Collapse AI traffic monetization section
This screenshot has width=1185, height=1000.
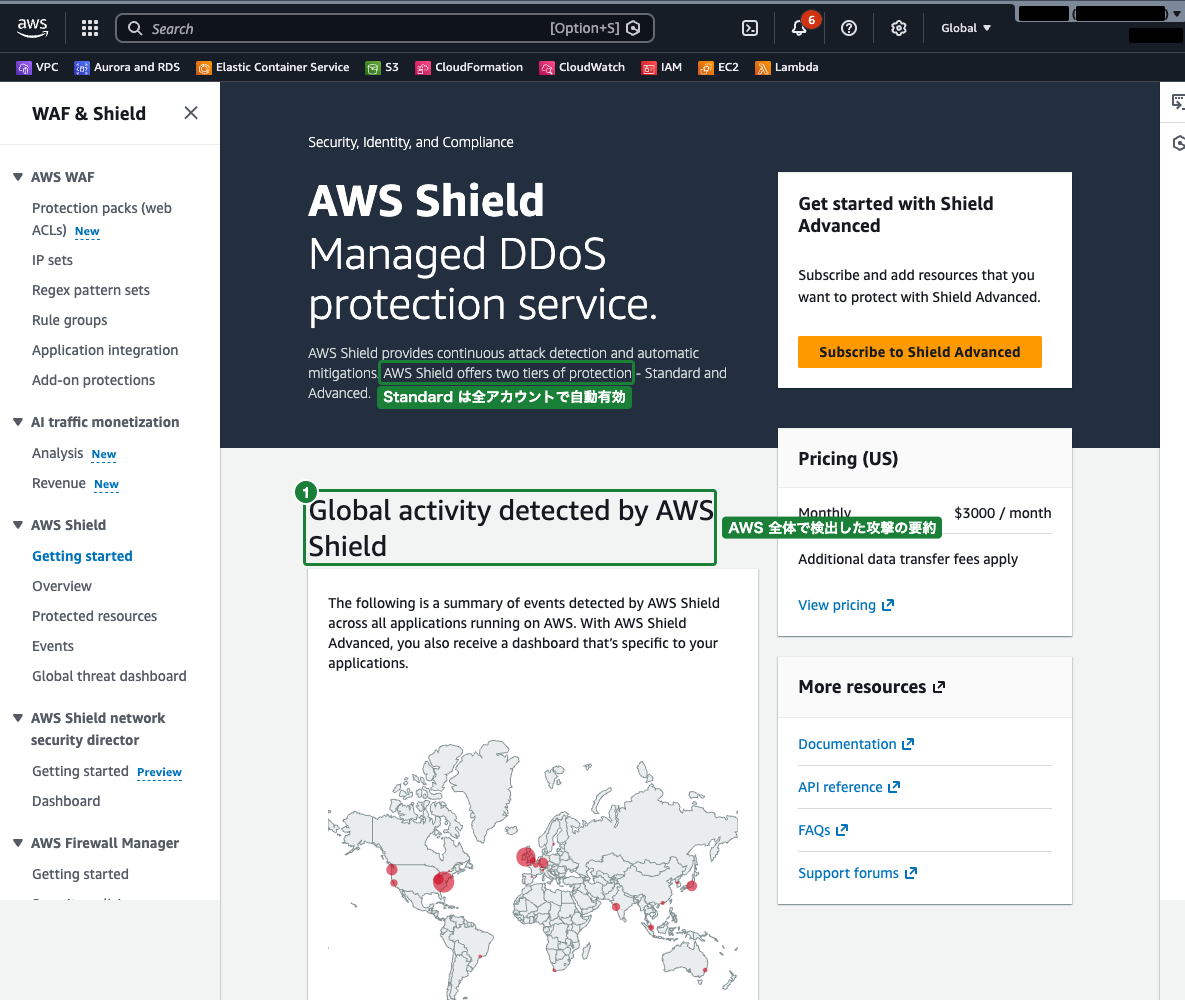tap(18, 422)
